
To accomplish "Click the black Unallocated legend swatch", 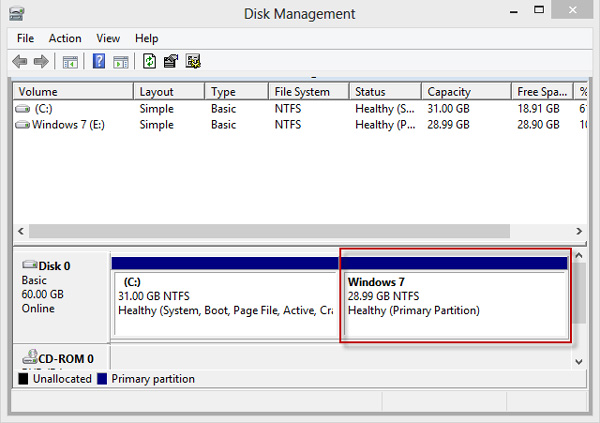I will point(23,379).
